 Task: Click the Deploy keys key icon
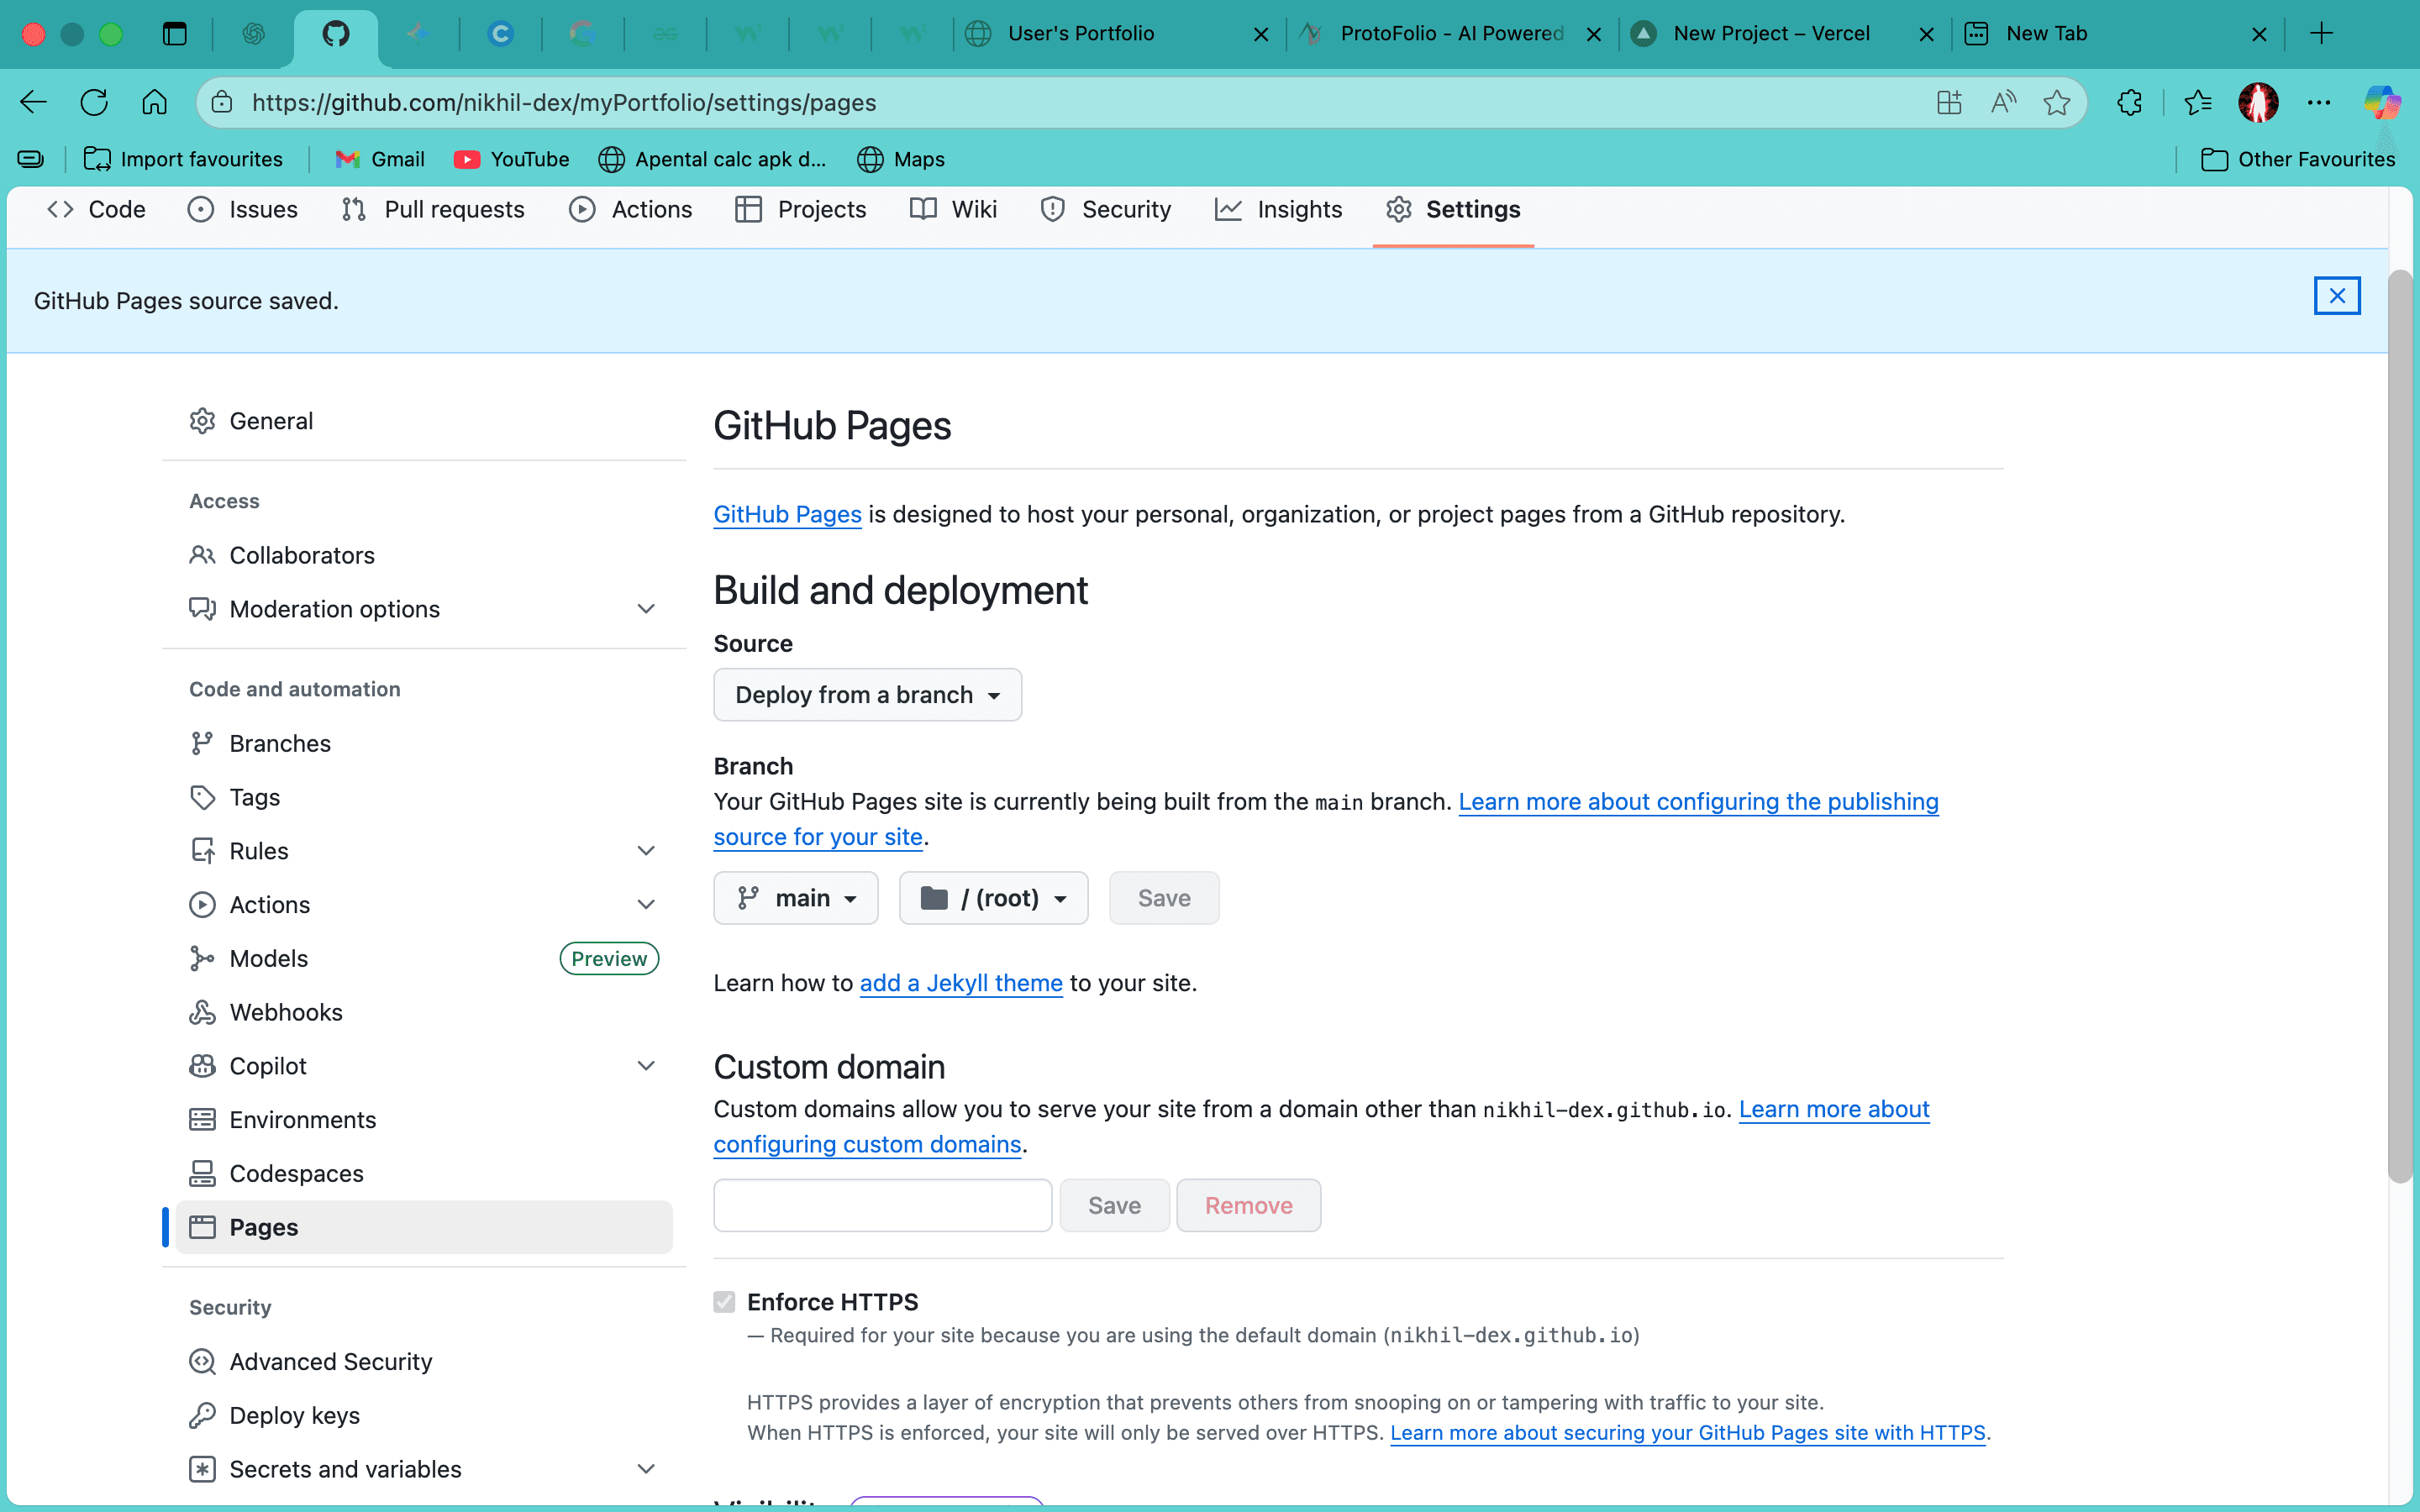202,1415
